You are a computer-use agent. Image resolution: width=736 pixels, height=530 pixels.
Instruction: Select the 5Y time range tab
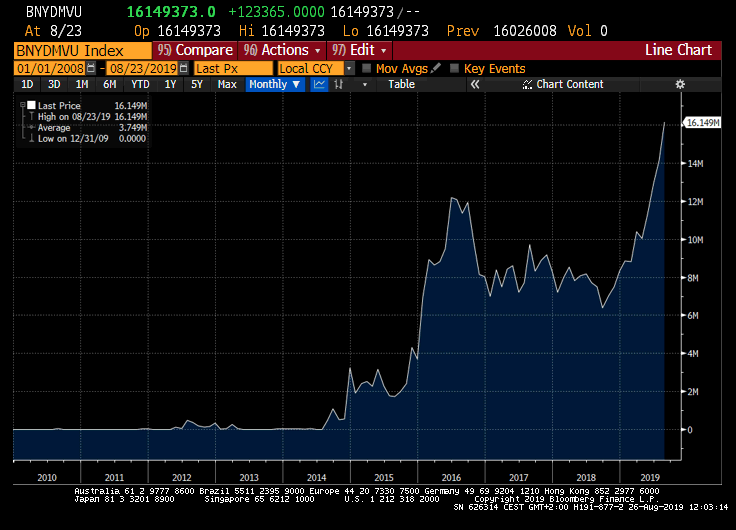(x=197, y=85)
